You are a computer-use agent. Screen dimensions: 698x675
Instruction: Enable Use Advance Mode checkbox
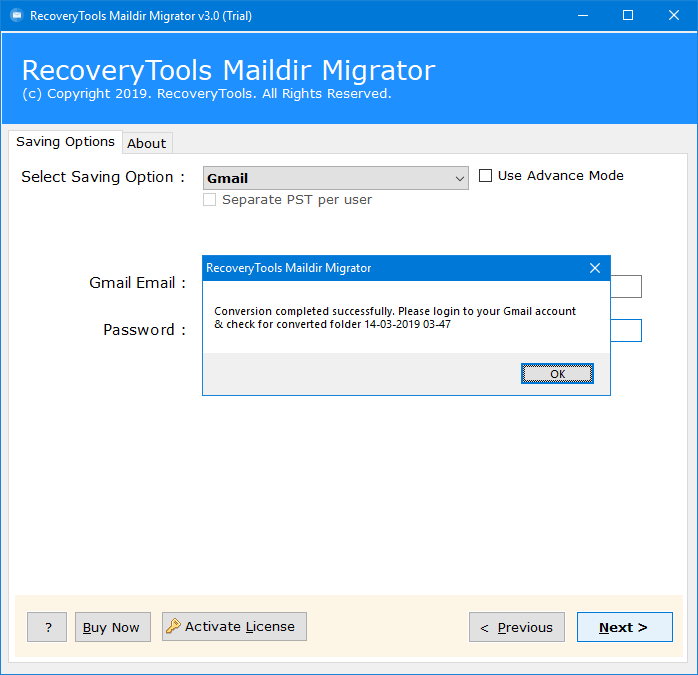485,175
